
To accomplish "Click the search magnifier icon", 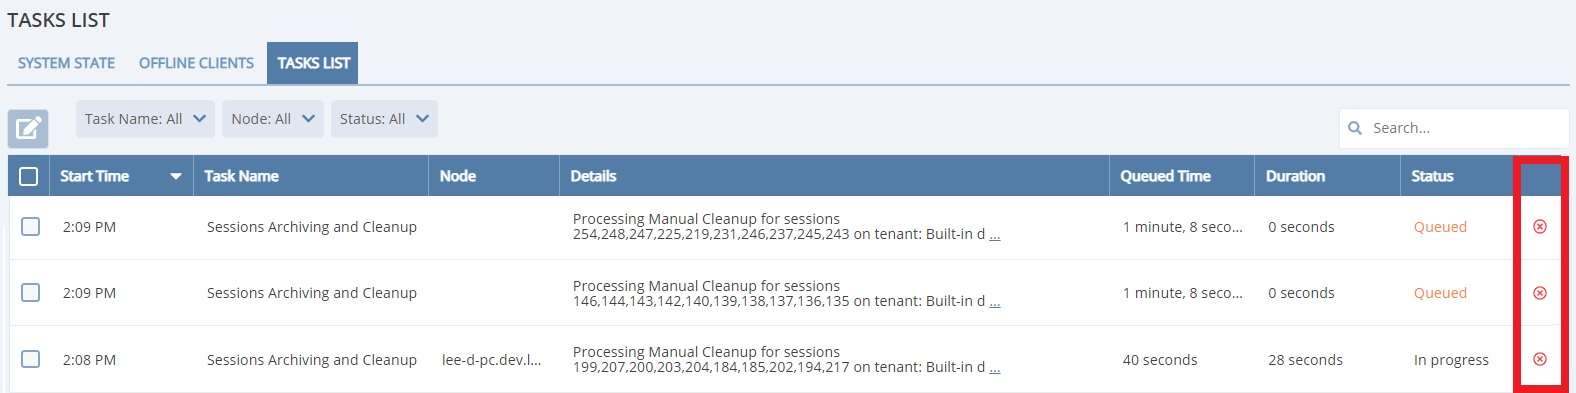I will coord(1355,128).
